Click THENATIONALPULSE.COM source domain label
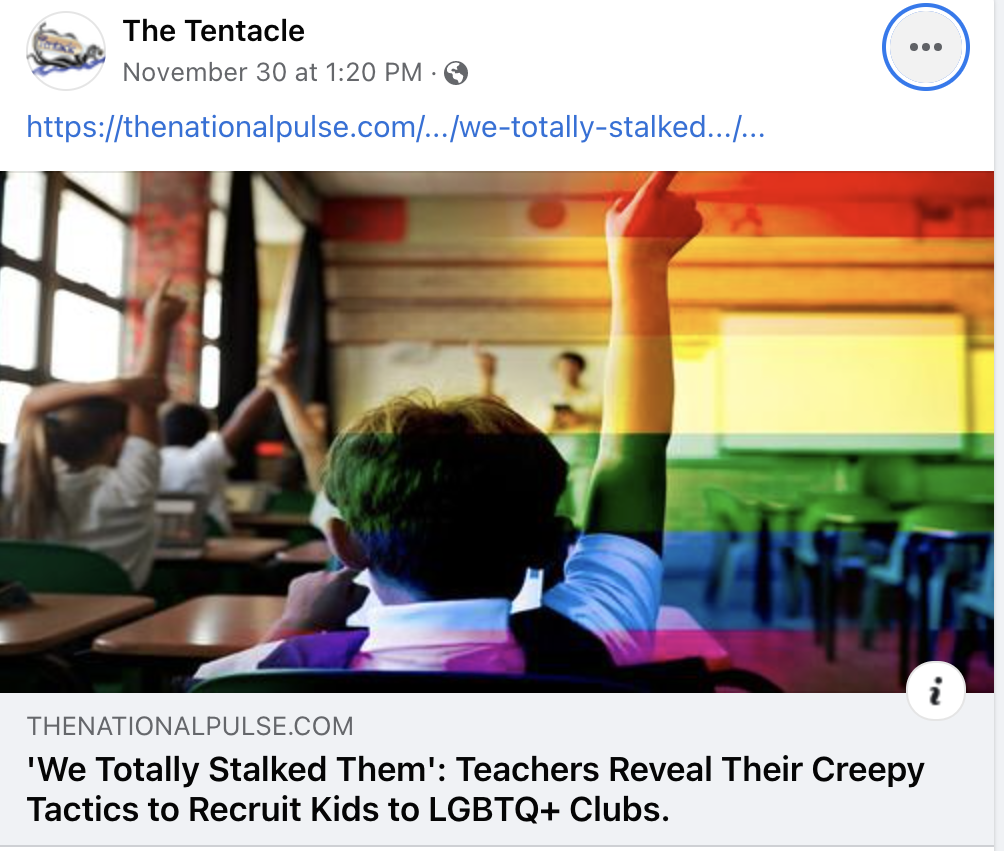The width and height of the screenshot is (1004, 851). click(x=190, y=726)
